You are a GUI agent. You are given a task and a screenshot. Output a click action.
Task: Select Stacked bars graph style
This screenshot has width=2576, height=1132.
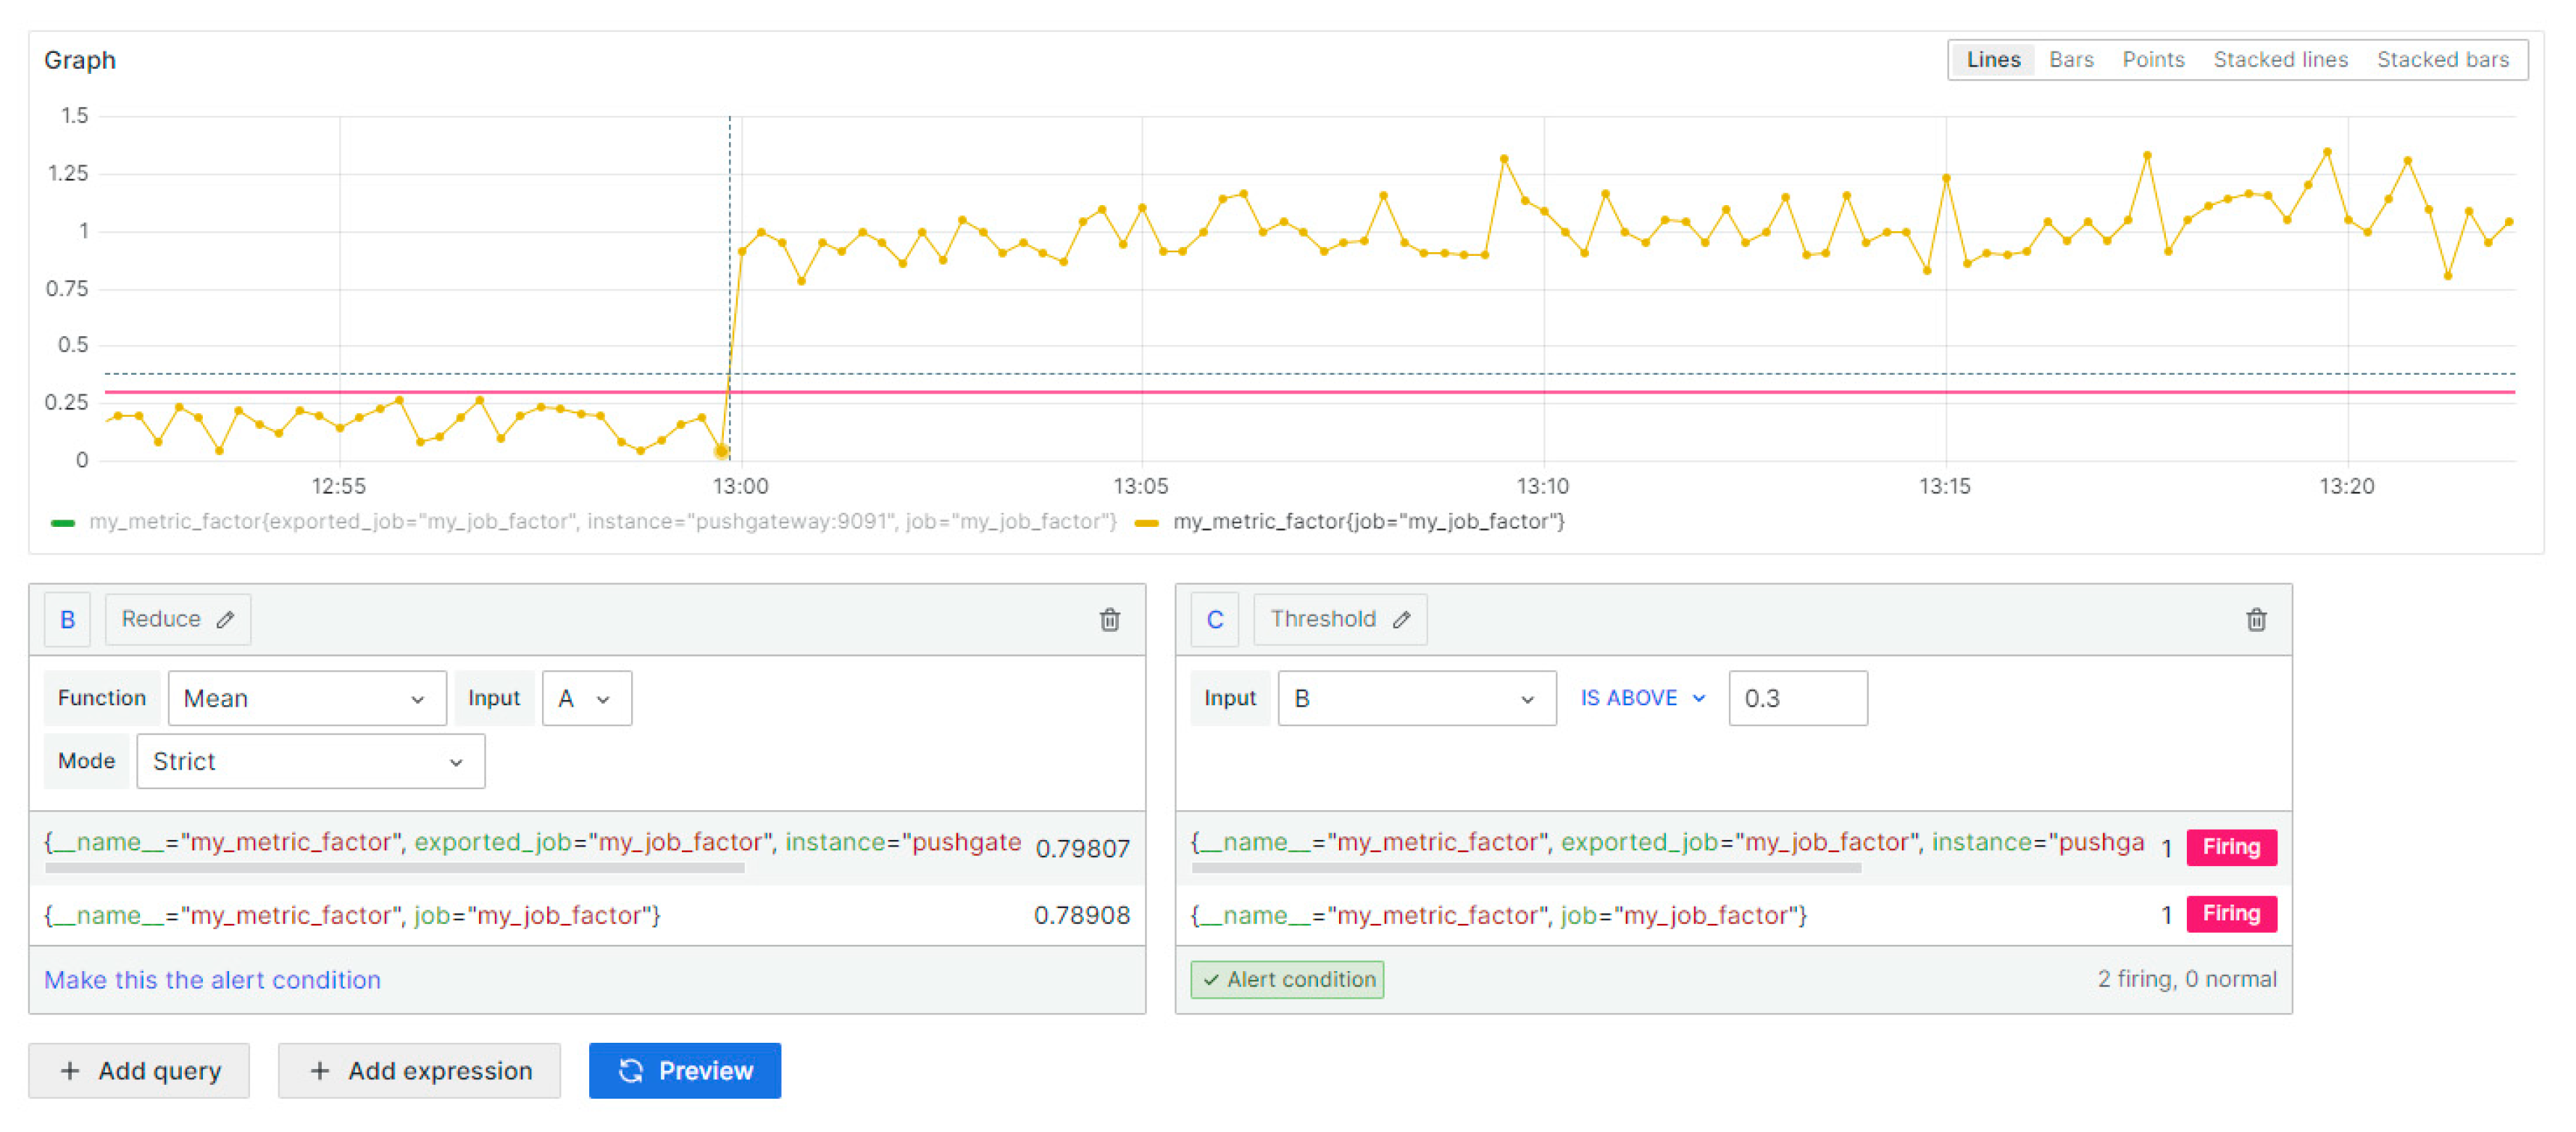[x=2441, y=60]
